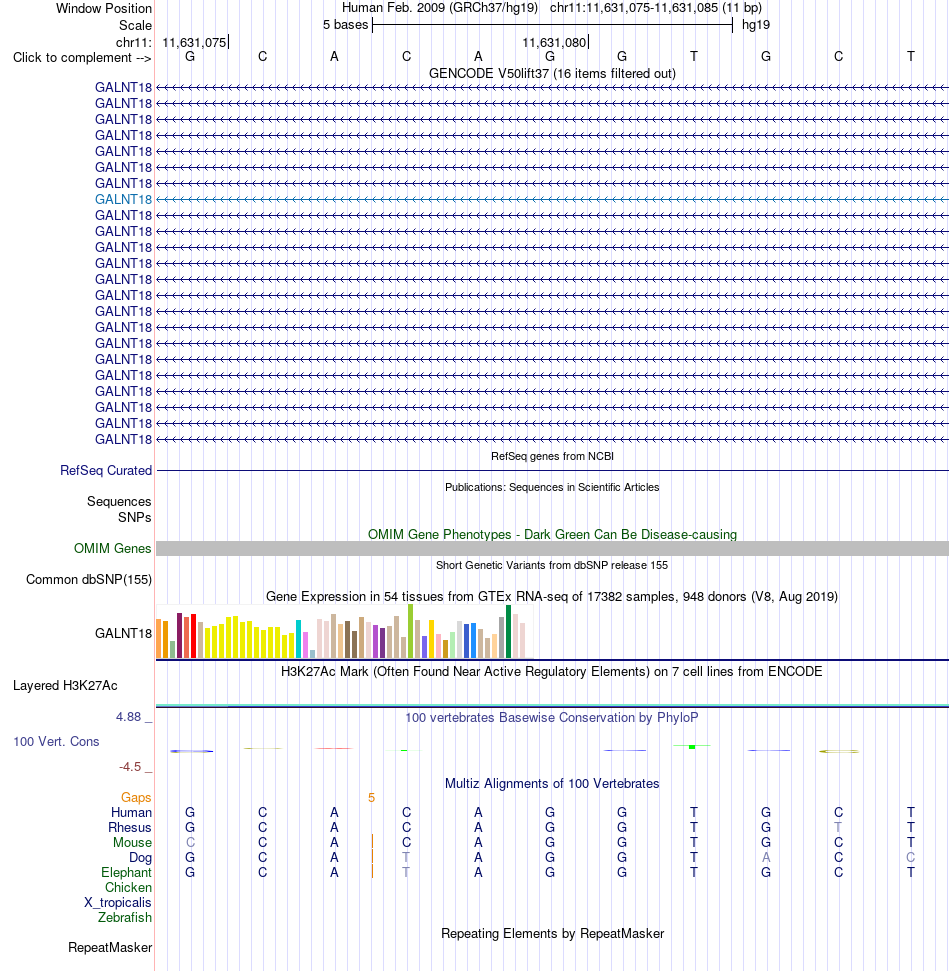Click the Human Feb. 2009 (GRCh37/hg19) title text
Image resolution: width=950 pixels, height=971 pixels.
pyautogui.click(x=440, y=8)
